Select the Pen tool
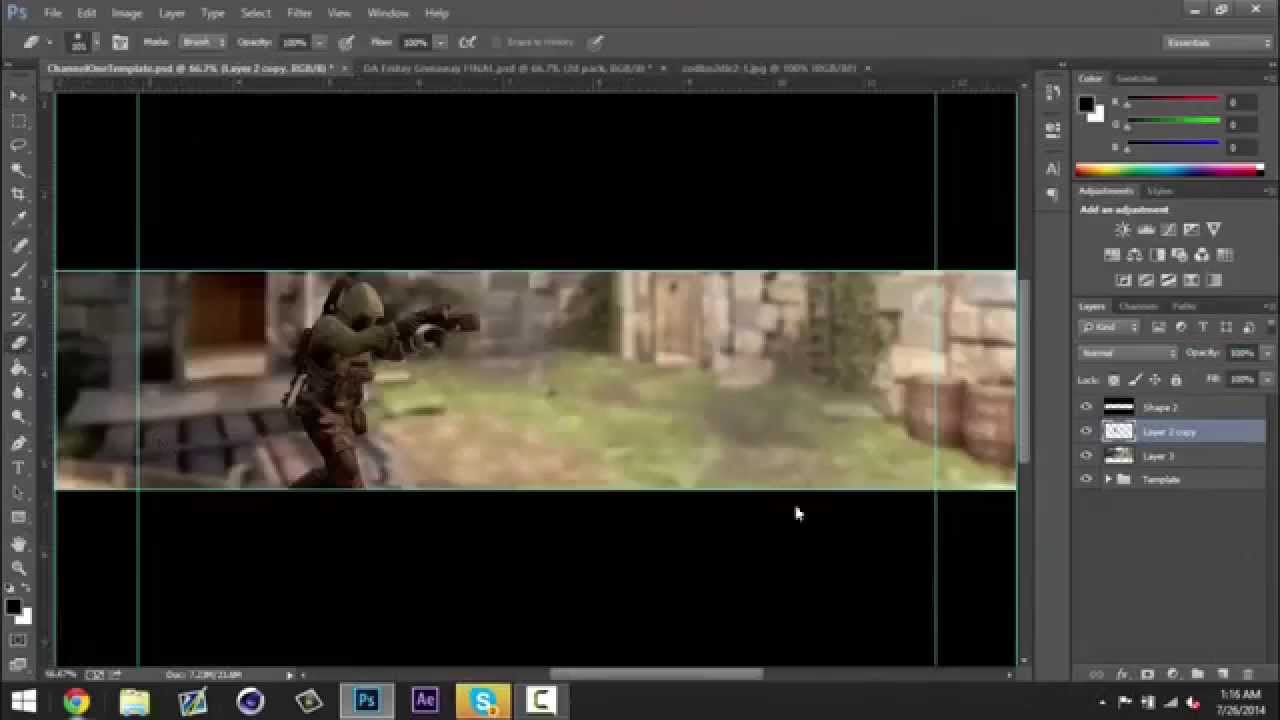The image size is (1280, 720). 18,443
